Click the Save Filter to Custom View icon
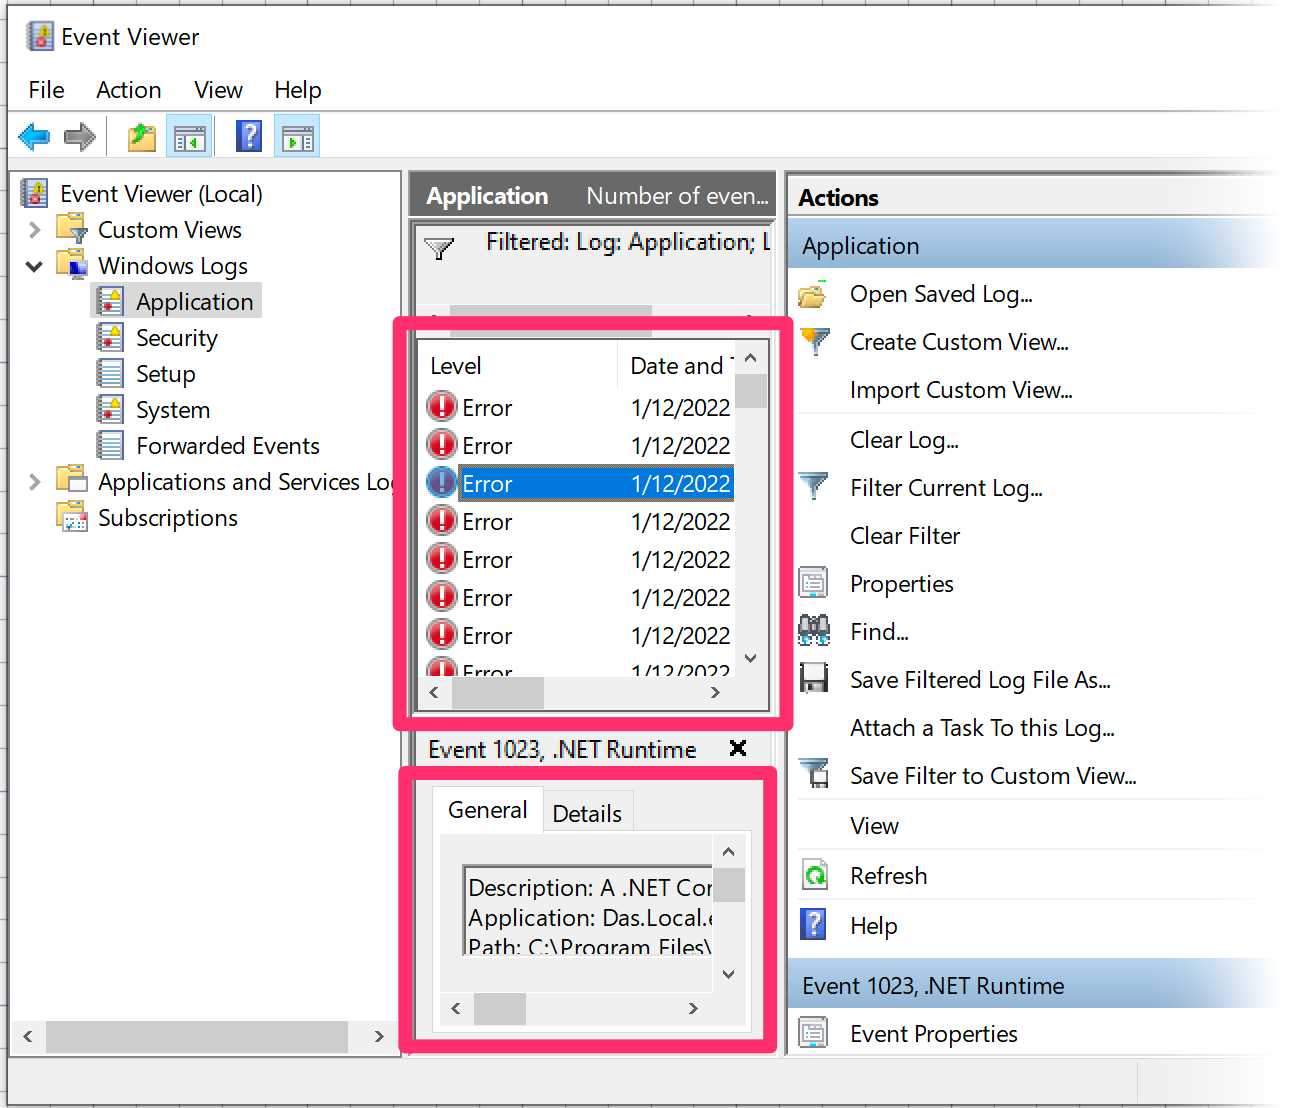Screen dimensions: 1294x1108 click(x=815, y=774)
